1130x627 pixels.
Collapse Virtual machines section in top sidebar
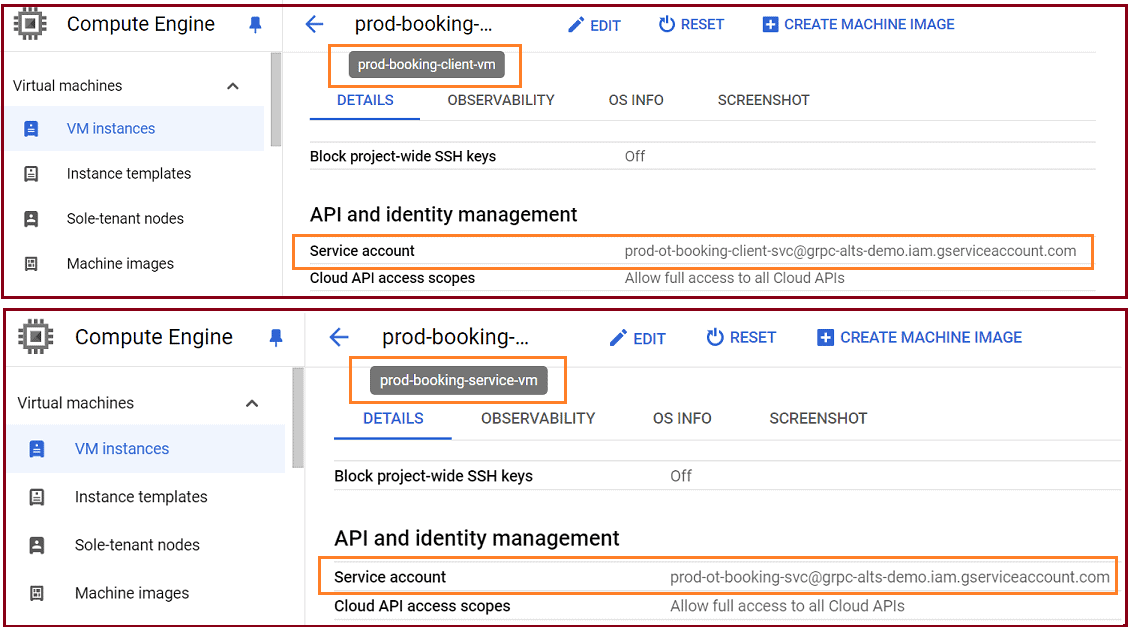(233, 86)
